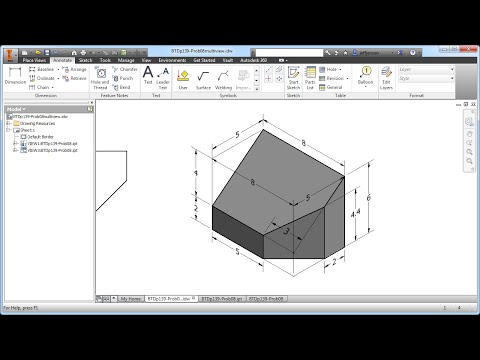Image resolution: width=480 pixels, height=360 pixels.
Task: Select the Bend note tool
Action: pos(121,87)
